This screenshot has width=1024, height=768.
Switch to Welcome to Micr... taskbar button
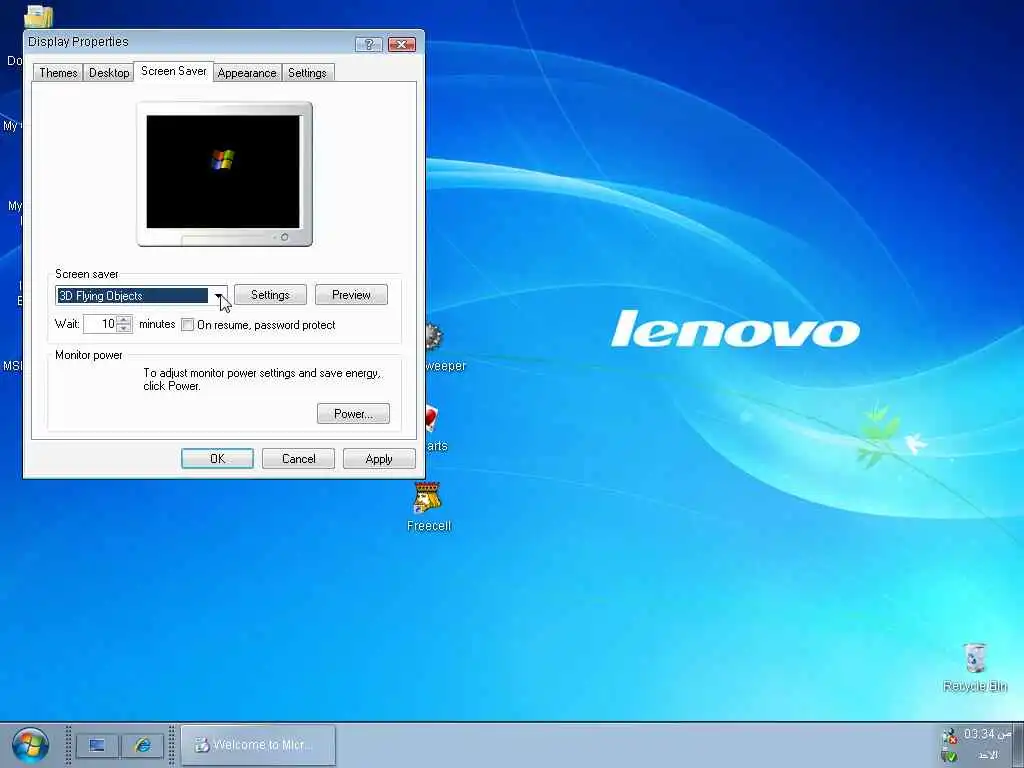tap(259, 744)
